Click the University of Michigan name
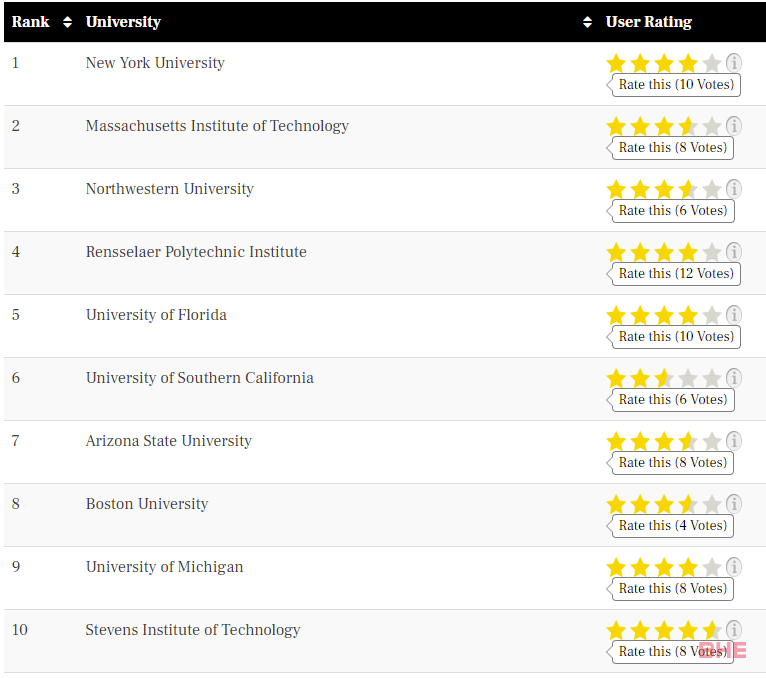 pos(164,567)
